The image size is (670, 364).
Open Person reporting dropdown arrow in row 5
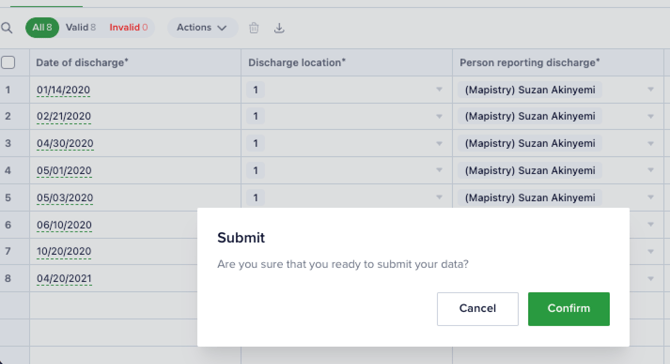tap(650, 197)
